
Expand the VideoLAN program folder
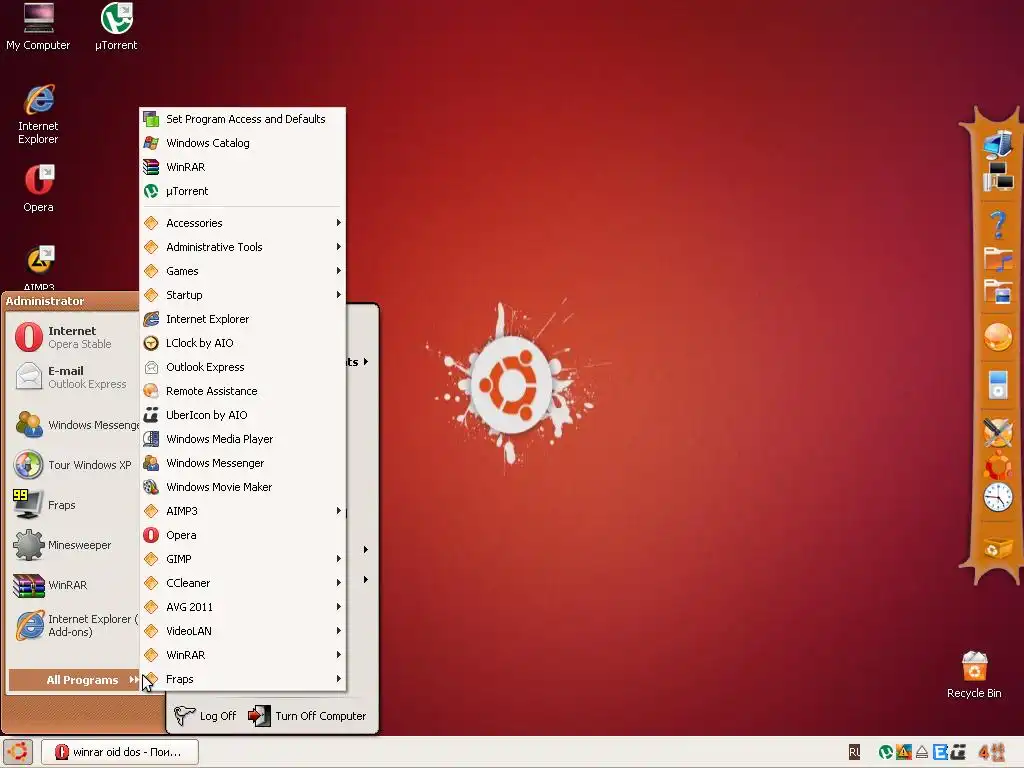(242, 631)
